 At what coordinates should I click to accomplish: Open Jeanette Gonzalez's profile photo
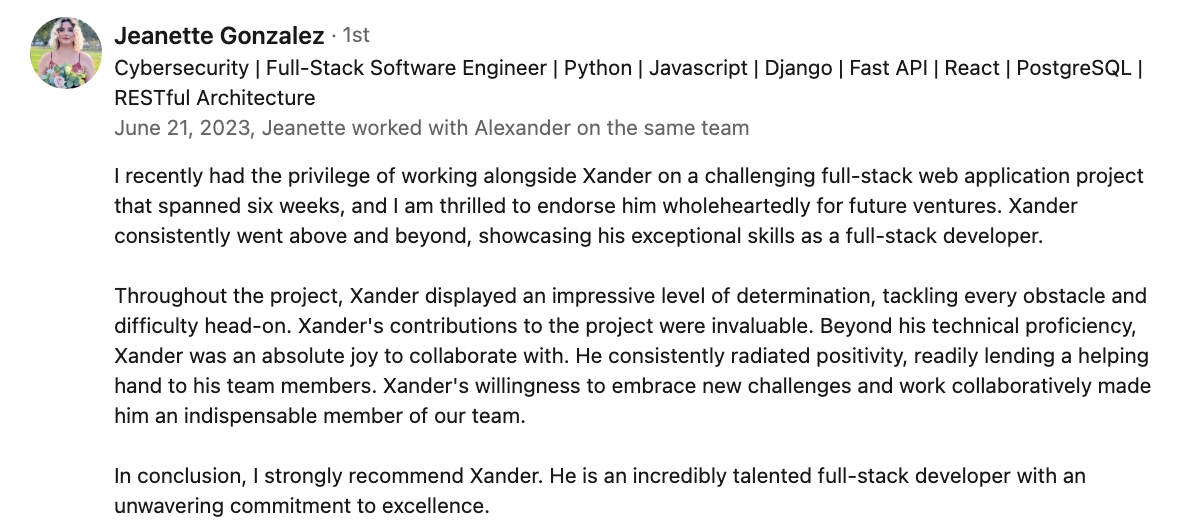click(66, 53)
